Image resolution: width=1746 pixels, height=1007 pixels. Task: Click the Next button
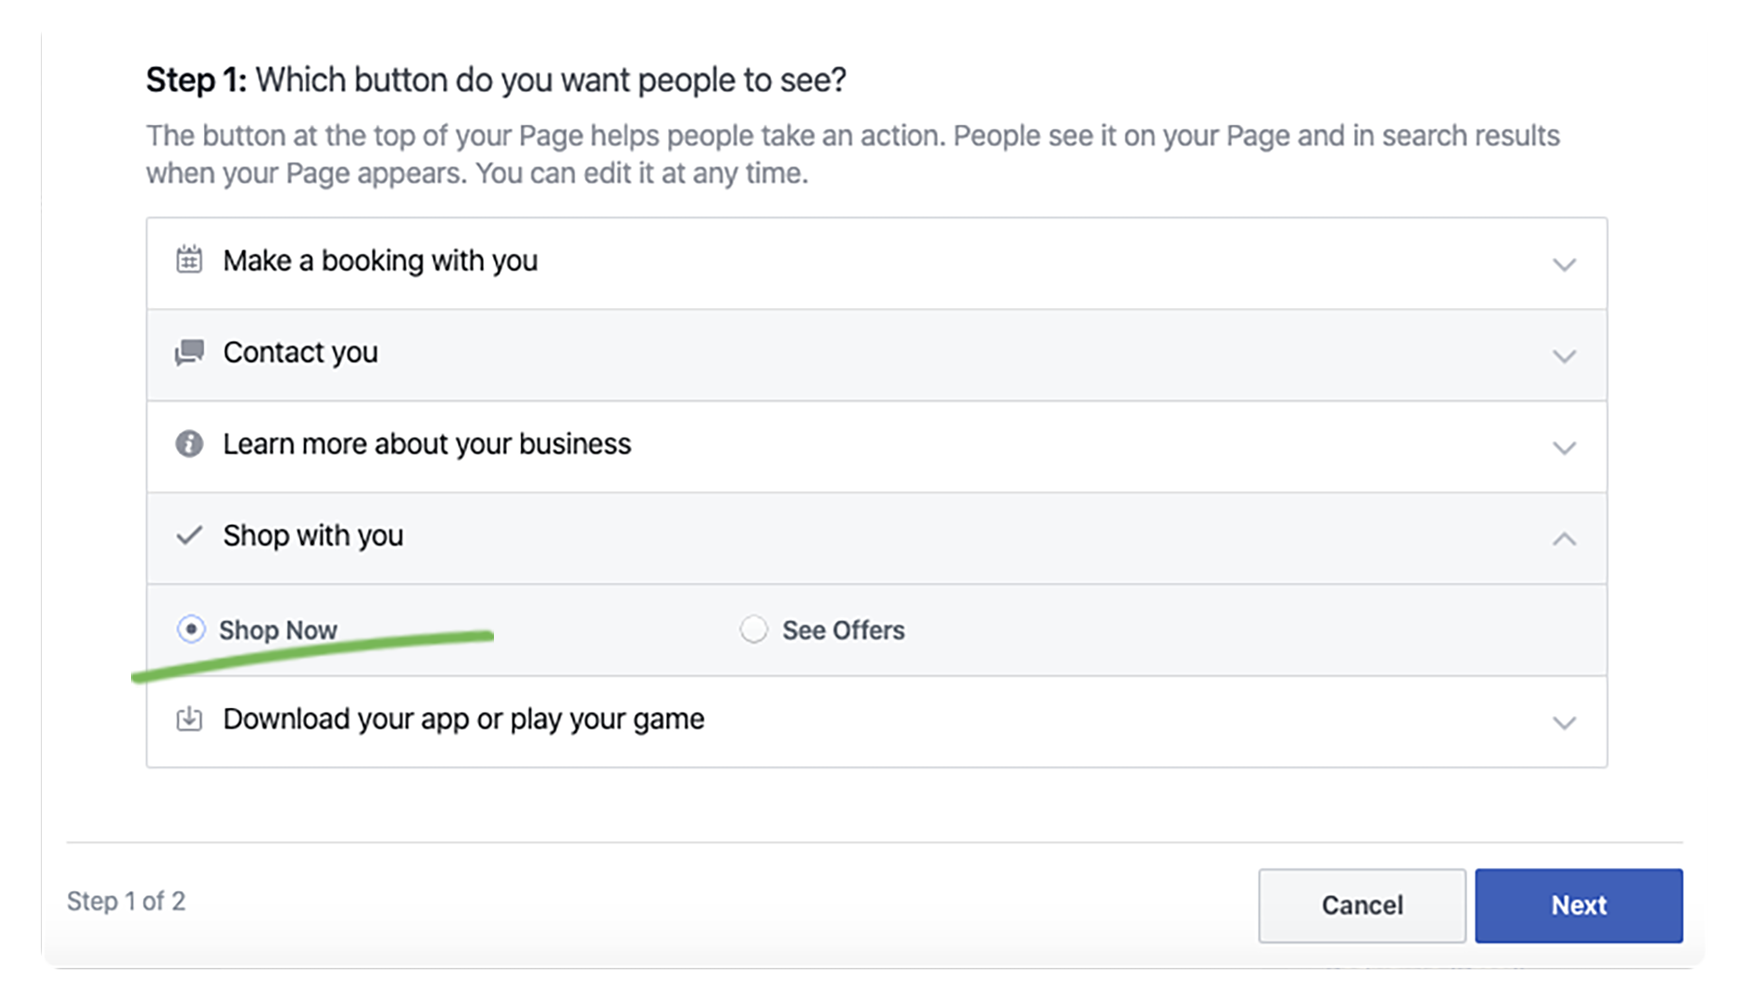pos(1579,905)
